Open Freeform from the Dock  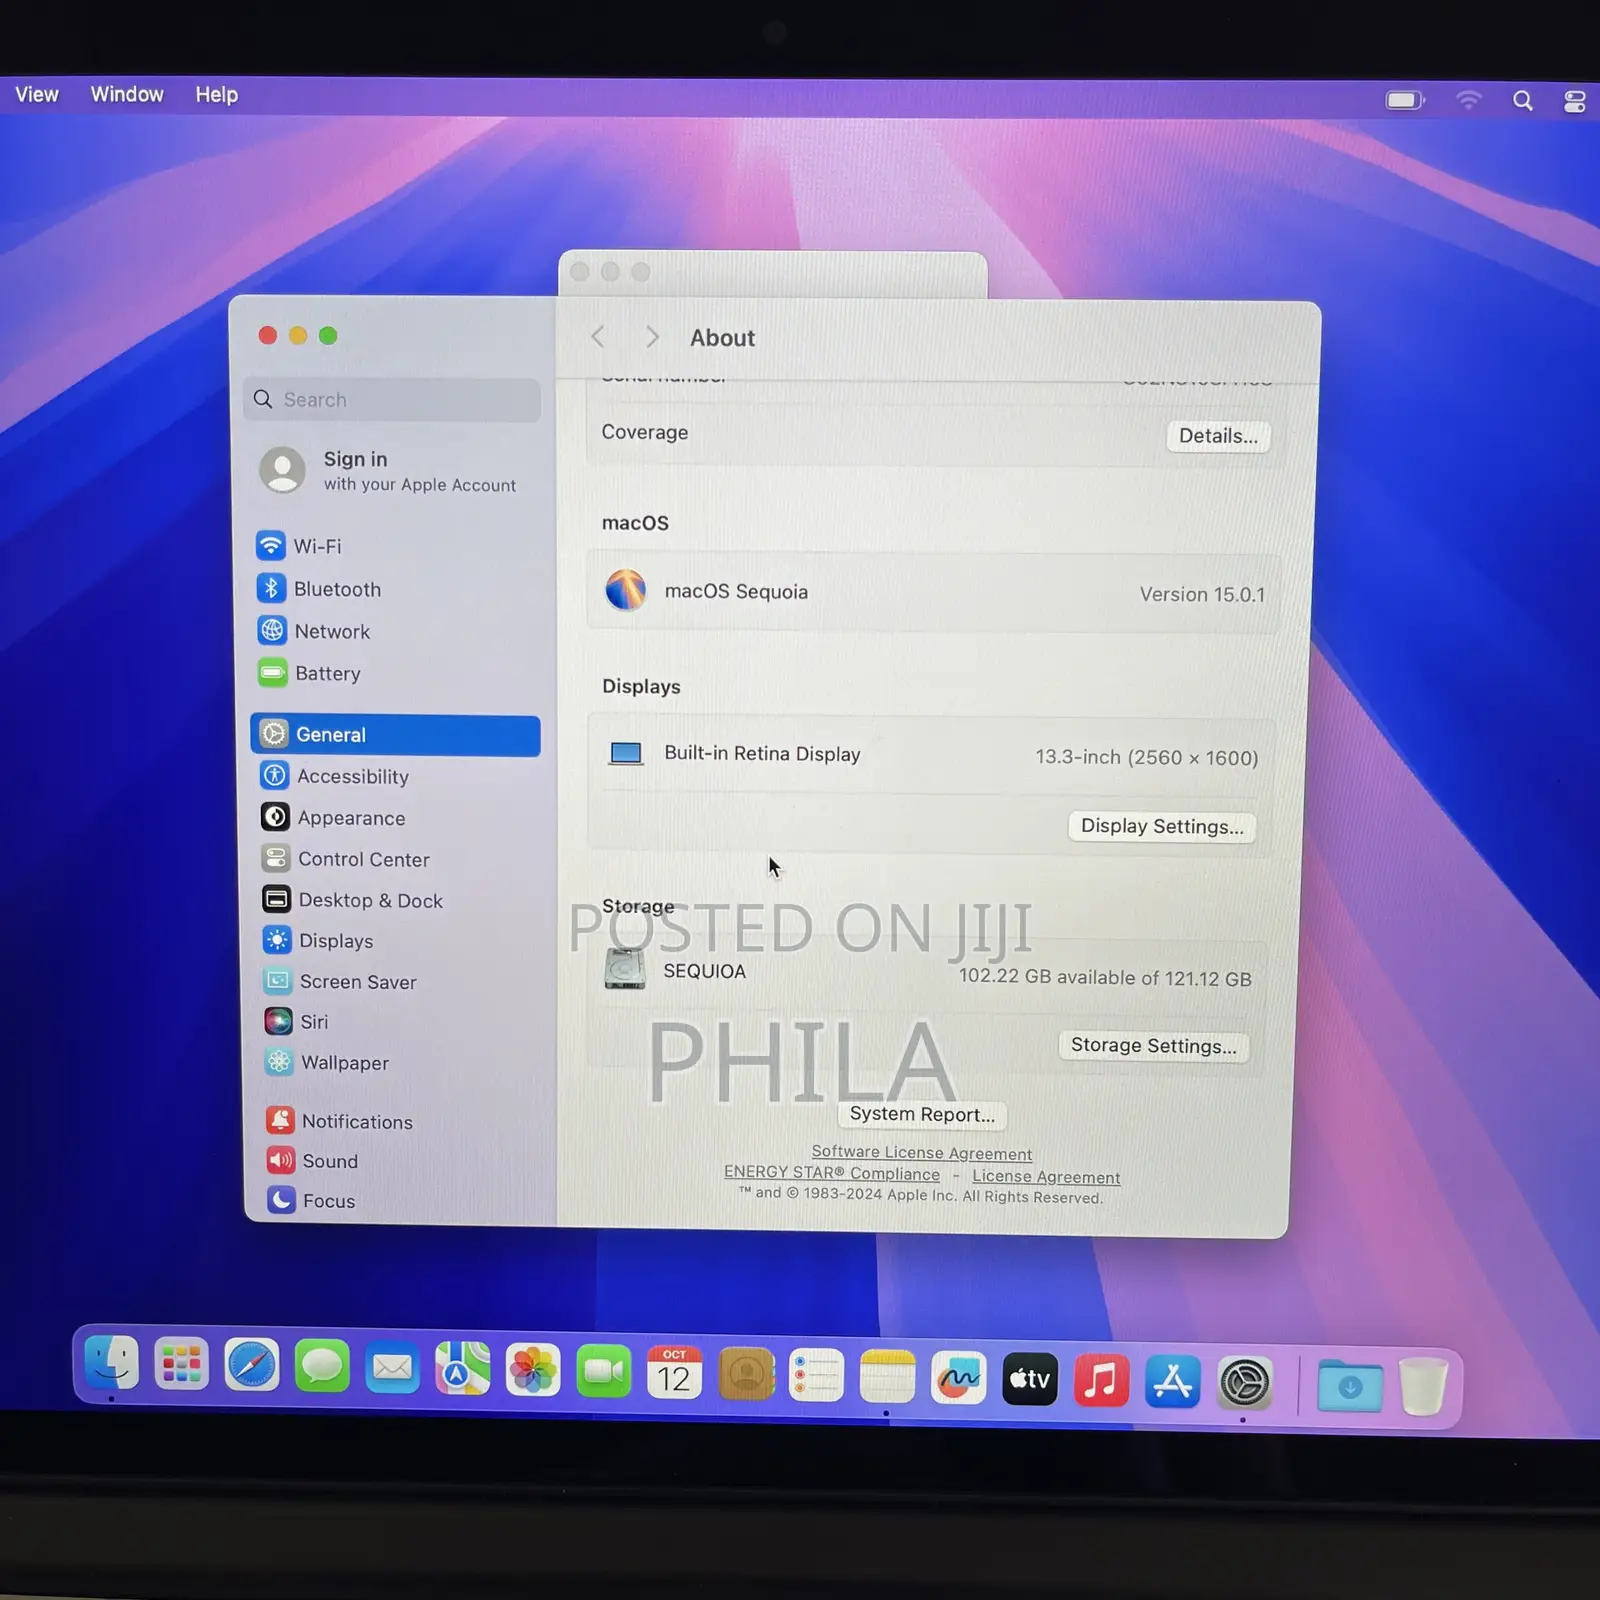pos(958,1379)
